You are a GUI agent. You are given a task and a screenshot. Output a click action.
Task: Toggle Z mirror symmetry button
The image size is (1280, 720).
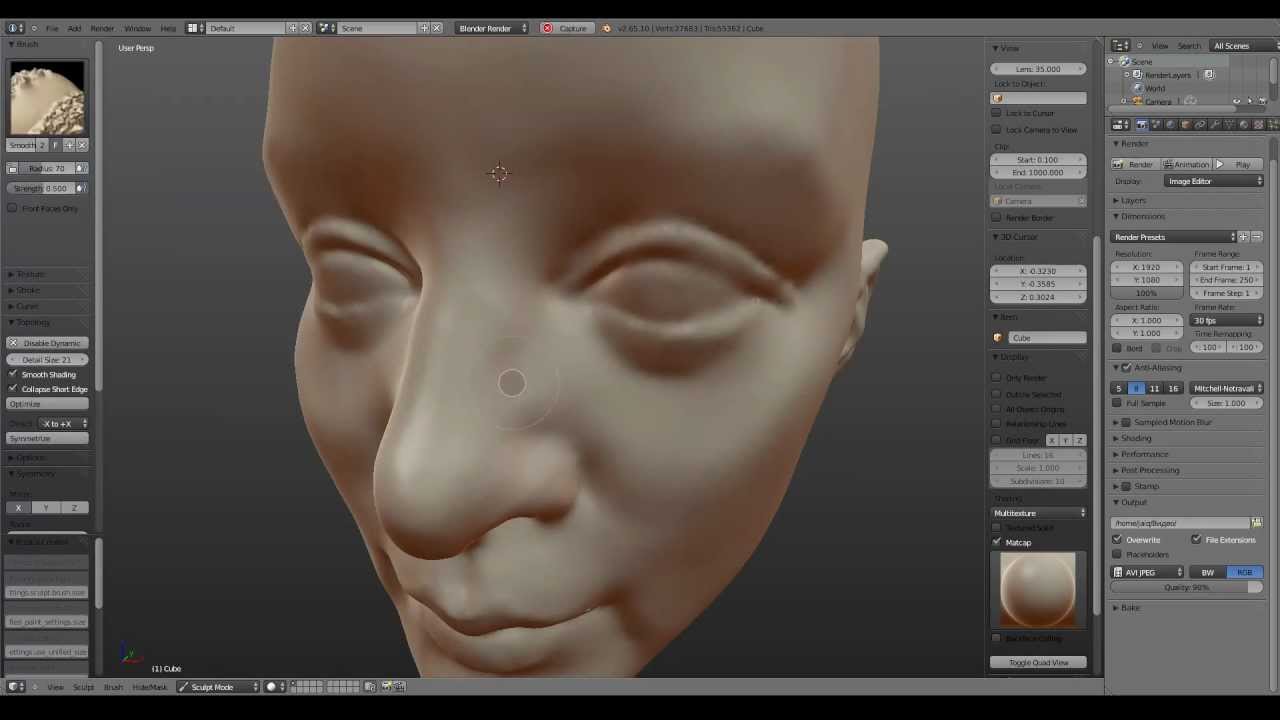[x=74, y=508]
